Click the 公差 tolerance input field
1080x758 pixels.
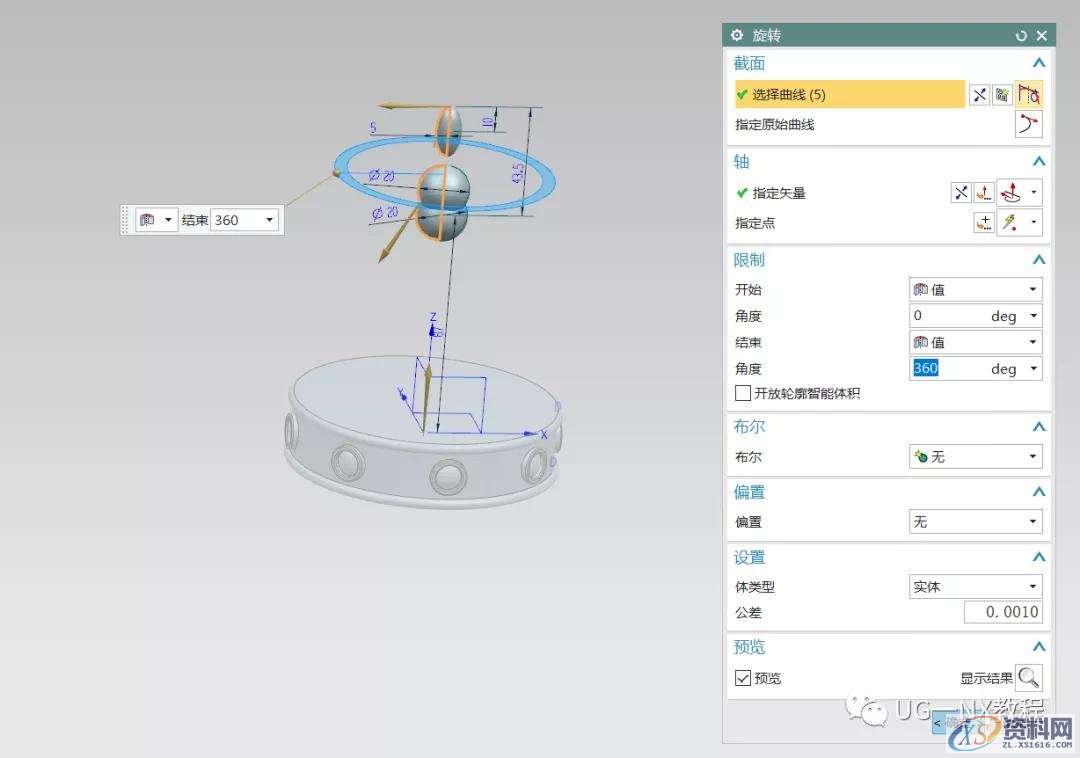1003,612
